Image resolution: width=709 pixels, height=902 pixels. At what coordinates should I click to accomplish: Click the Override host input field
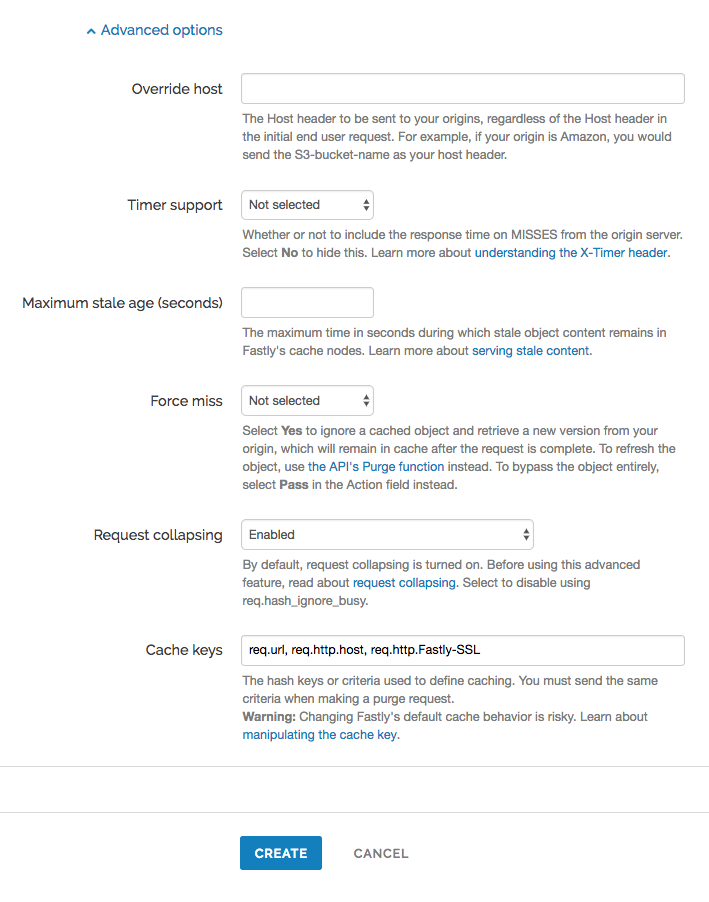(x=462, y=88)
